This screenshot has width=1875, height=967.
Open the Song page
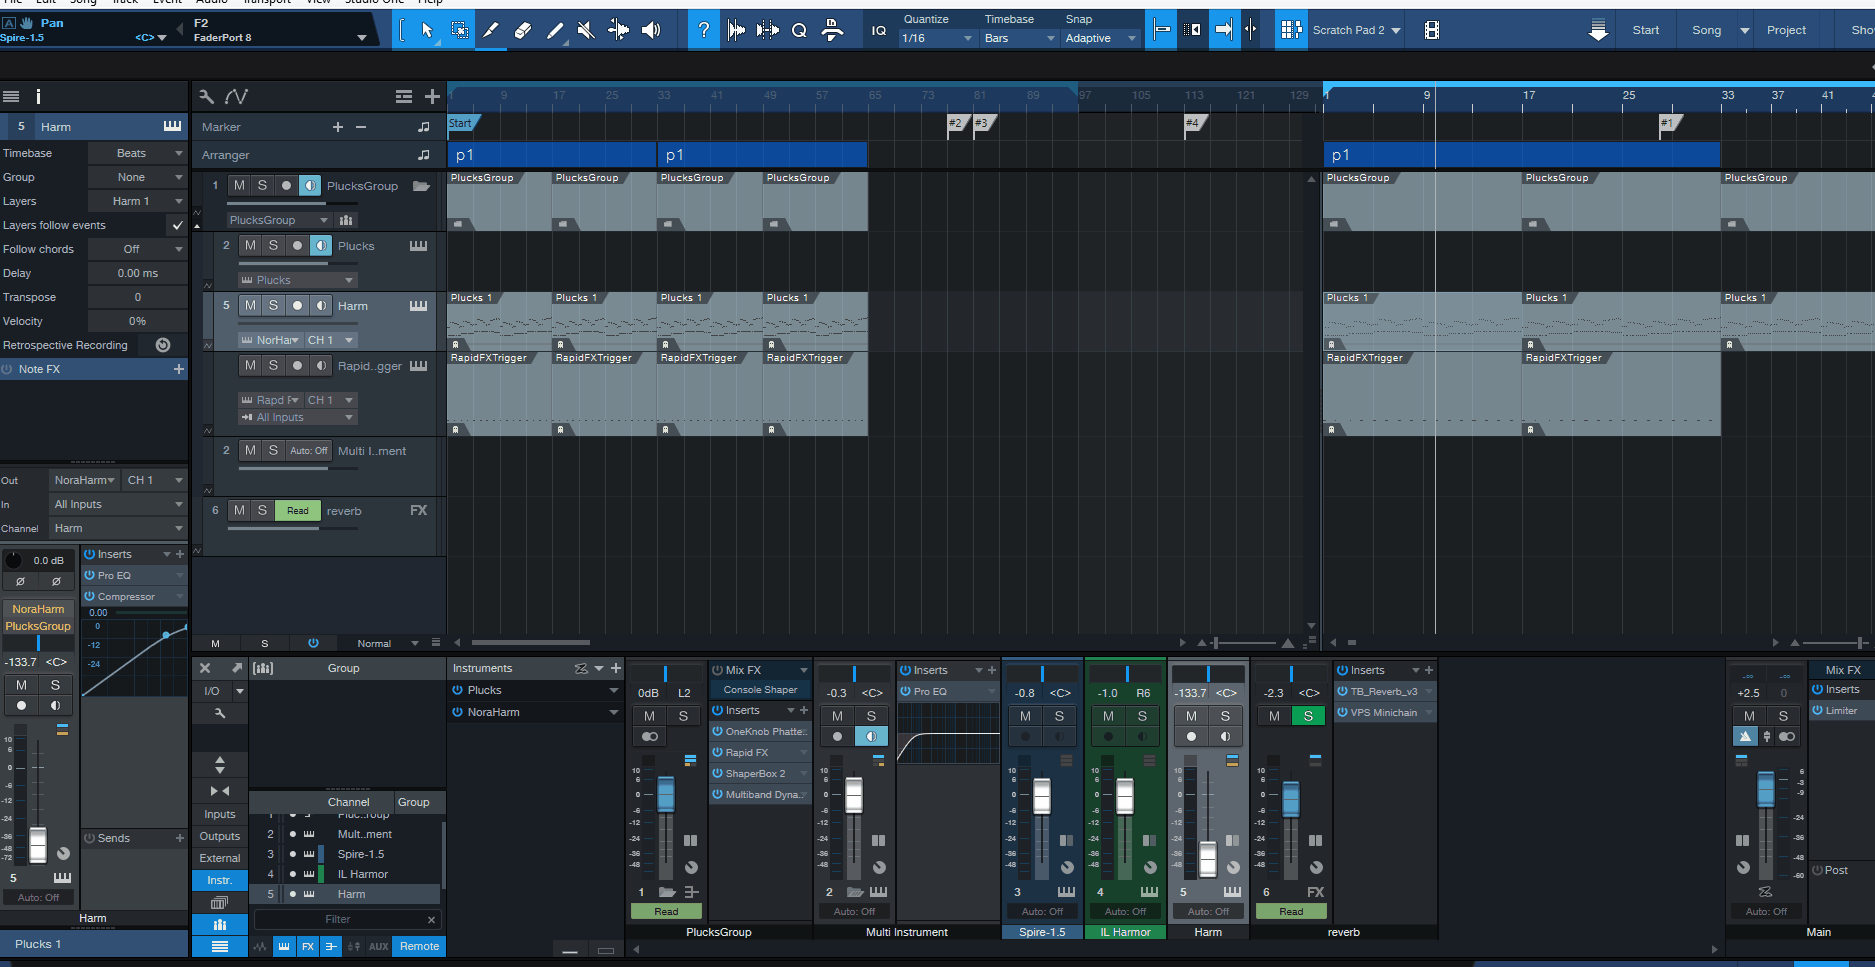1707,30
